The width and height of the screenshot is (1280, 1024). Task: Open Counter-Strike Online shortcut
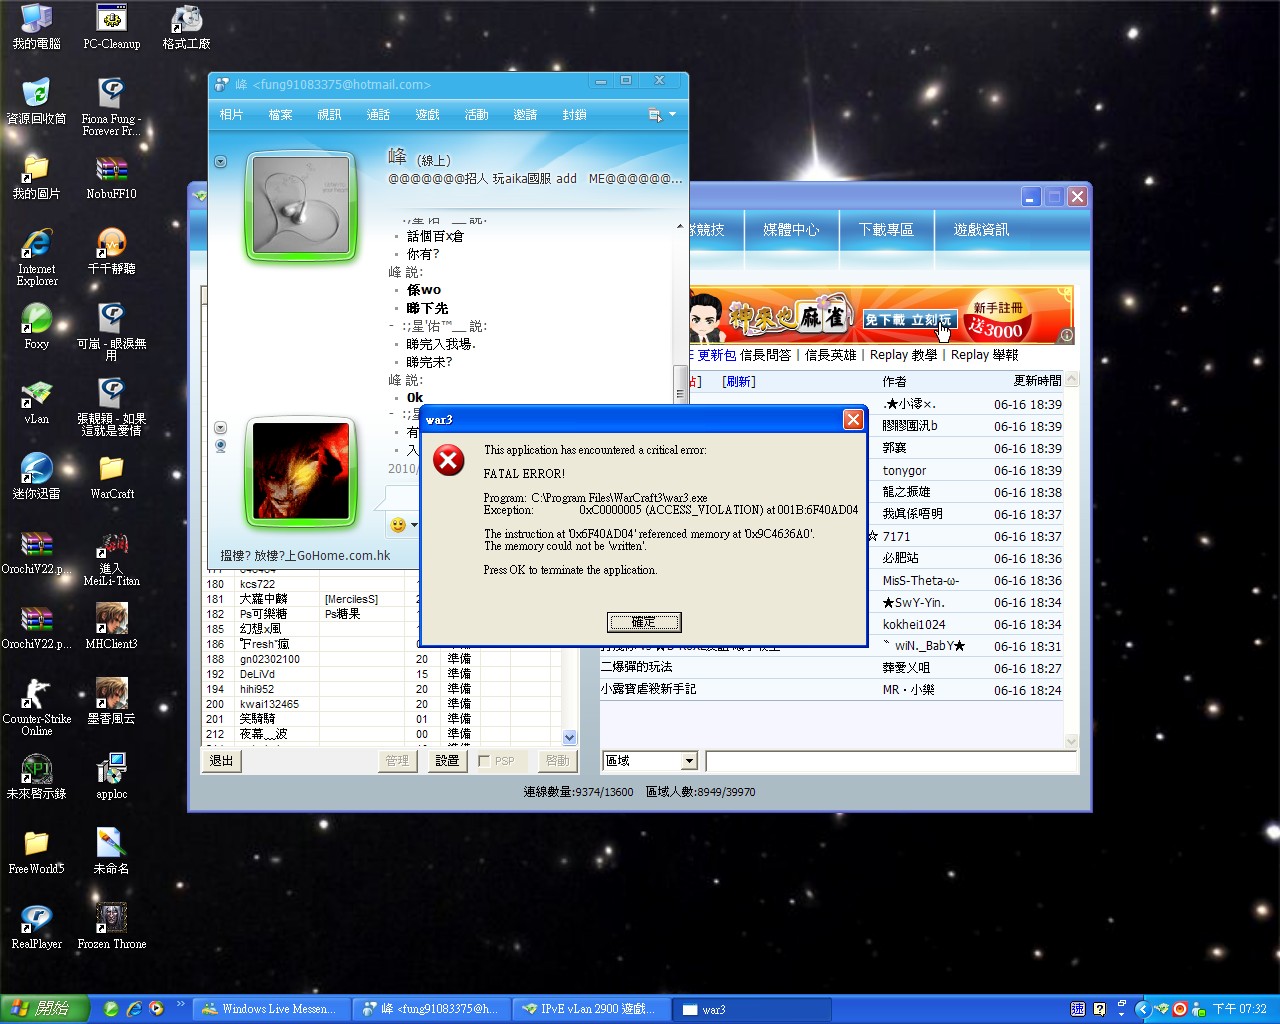pyautogui.click(x=36, y=695)
